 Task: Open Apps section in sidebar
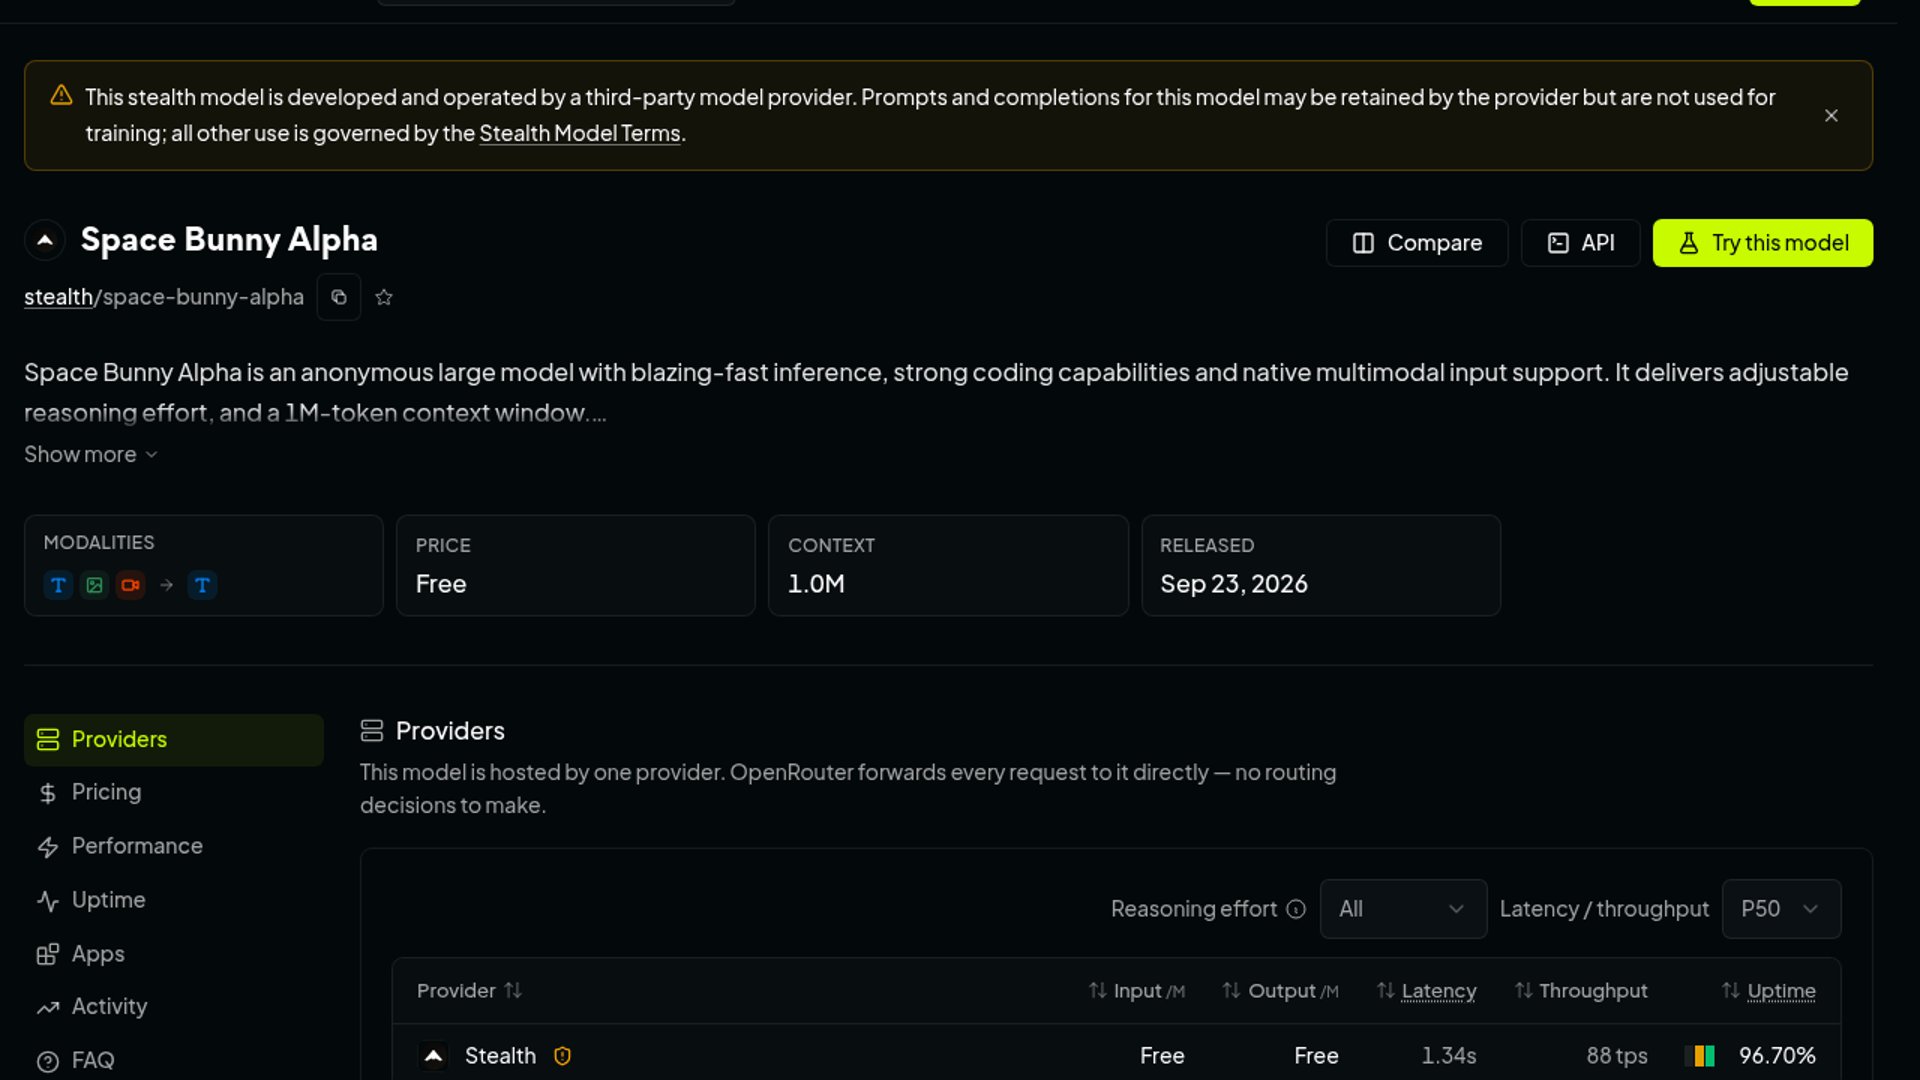click(174, 954)
